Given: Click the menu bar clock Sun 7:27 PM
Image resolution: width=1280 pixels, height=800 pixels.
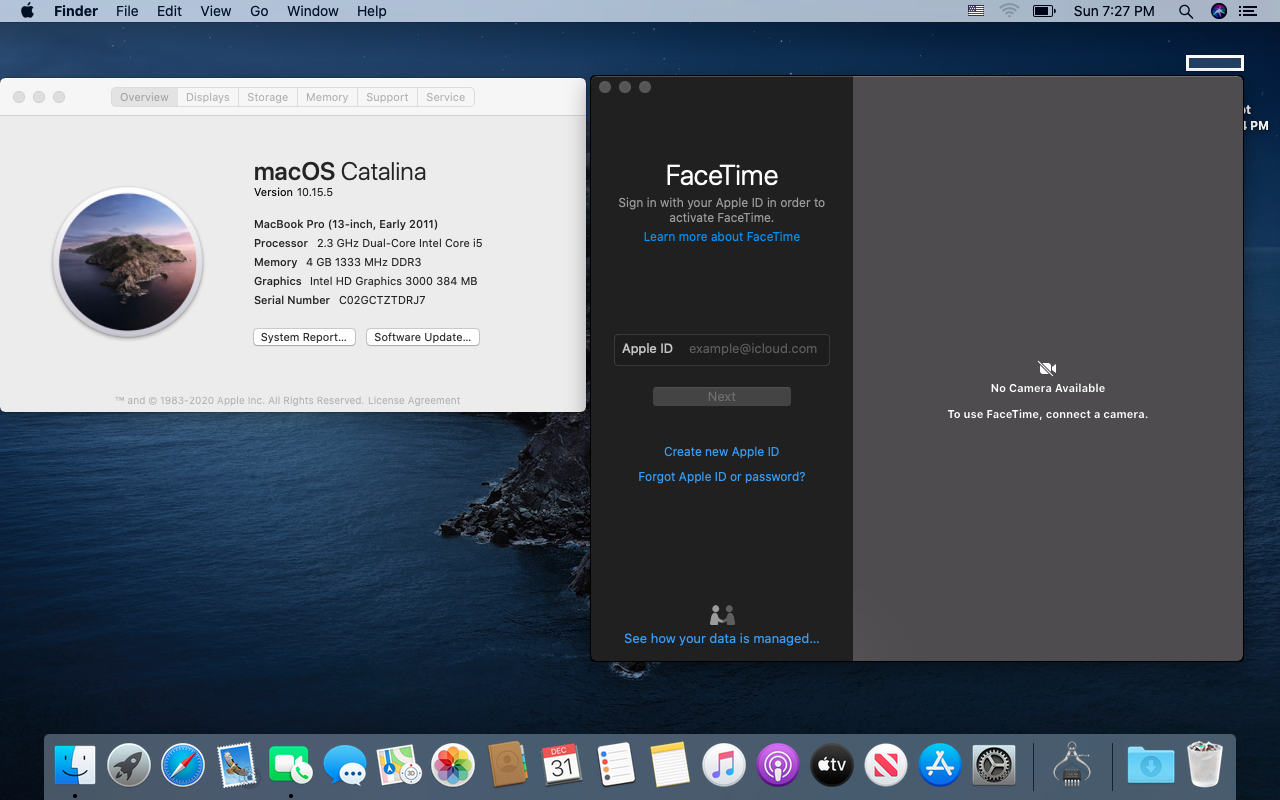Looking at the screenshot, I should tap(1114, 11).
